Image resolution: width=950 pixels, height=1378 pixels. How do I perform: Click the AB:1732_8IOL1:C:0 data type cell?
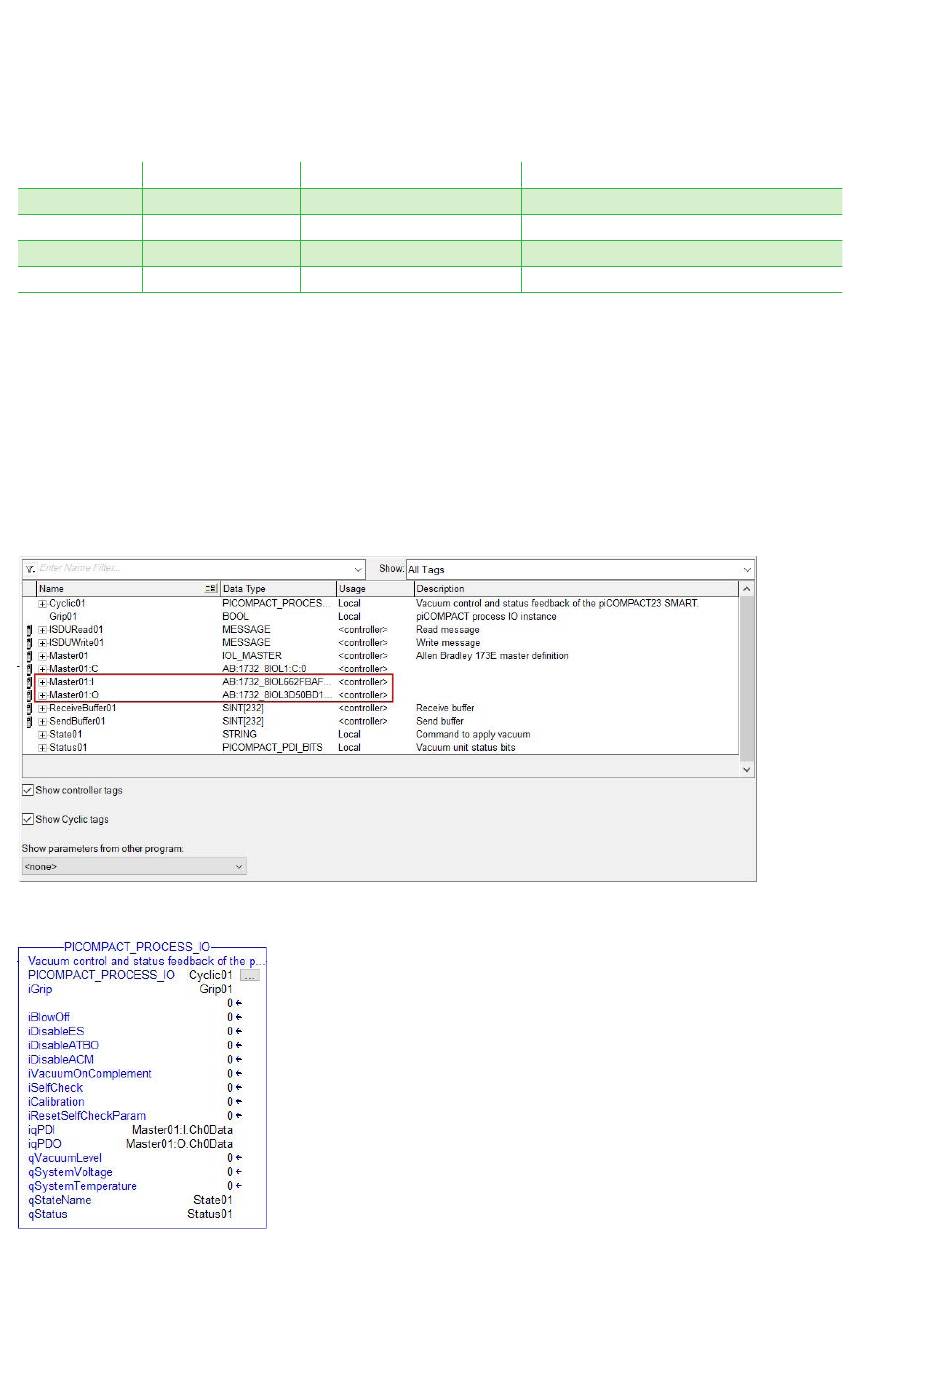click(x=264, y=669)
